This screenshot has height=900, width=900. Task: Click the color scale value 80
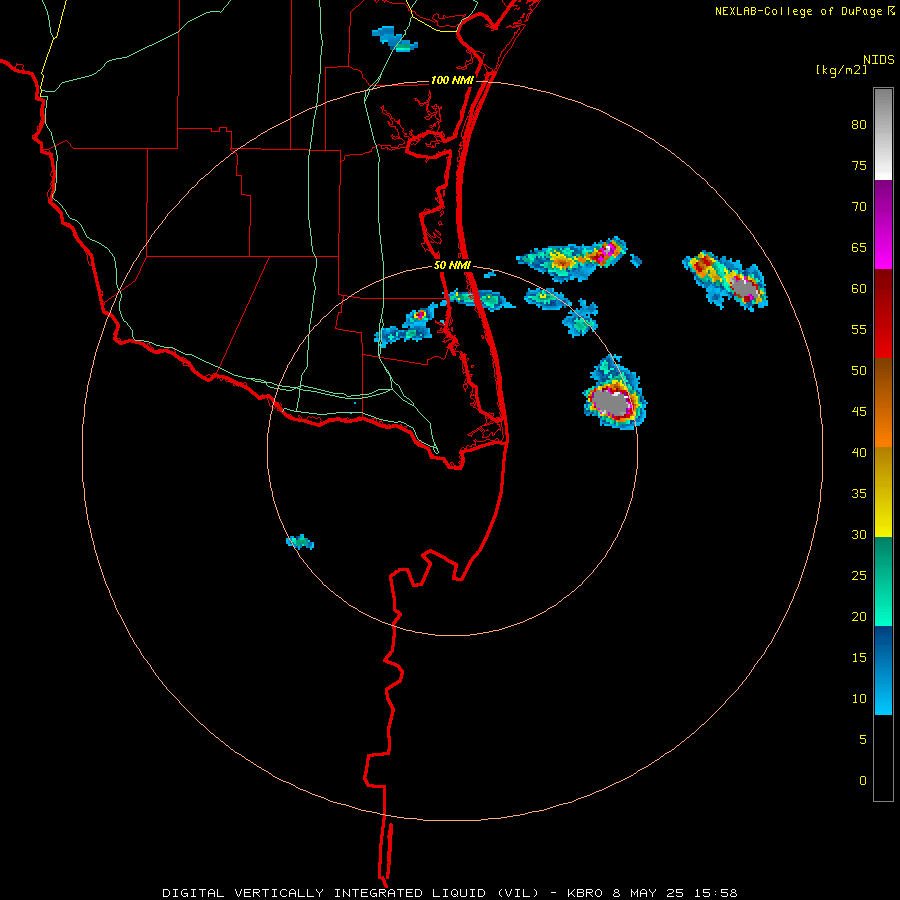(x=859, y=125)
